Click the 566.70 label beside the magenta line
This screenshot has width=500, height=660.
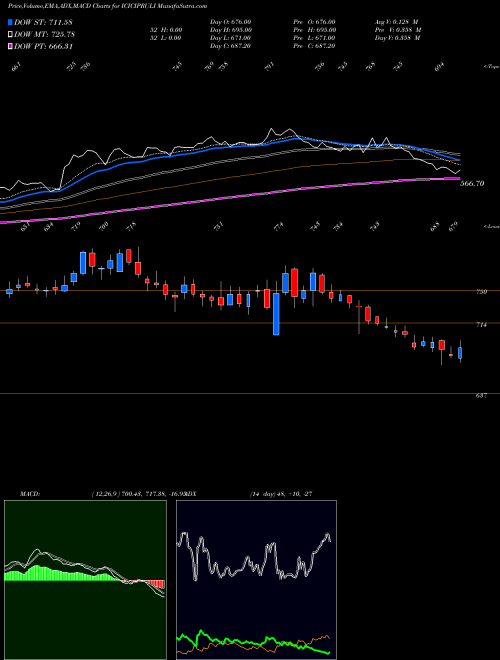pos(472,184)
